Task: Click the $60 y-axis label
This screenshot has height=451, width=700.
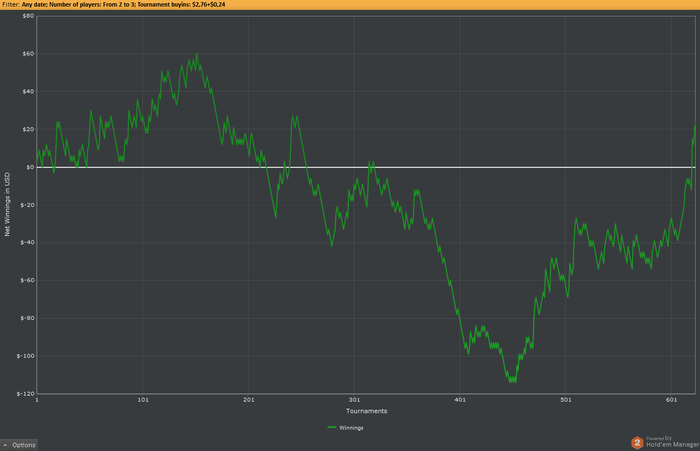Action: [x=28, y=54]
